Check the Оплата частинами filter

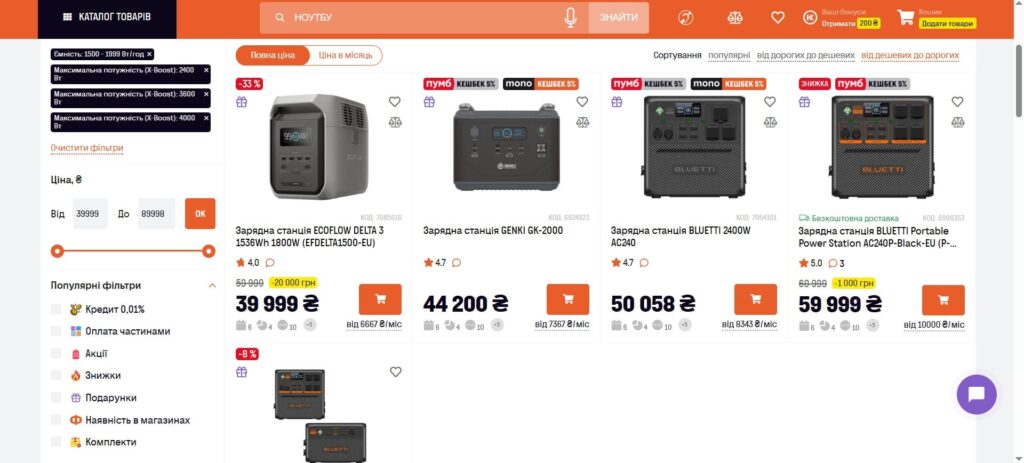pyautogui.click(x=56, y=332)
